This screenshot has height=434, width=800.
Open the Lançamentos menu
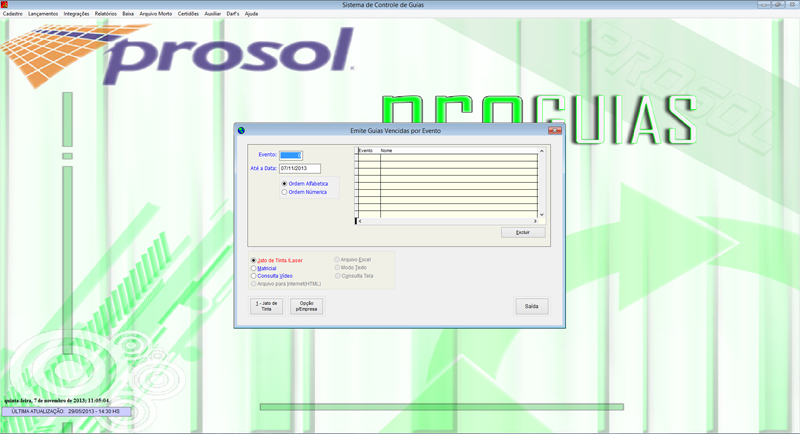(43, 14)
